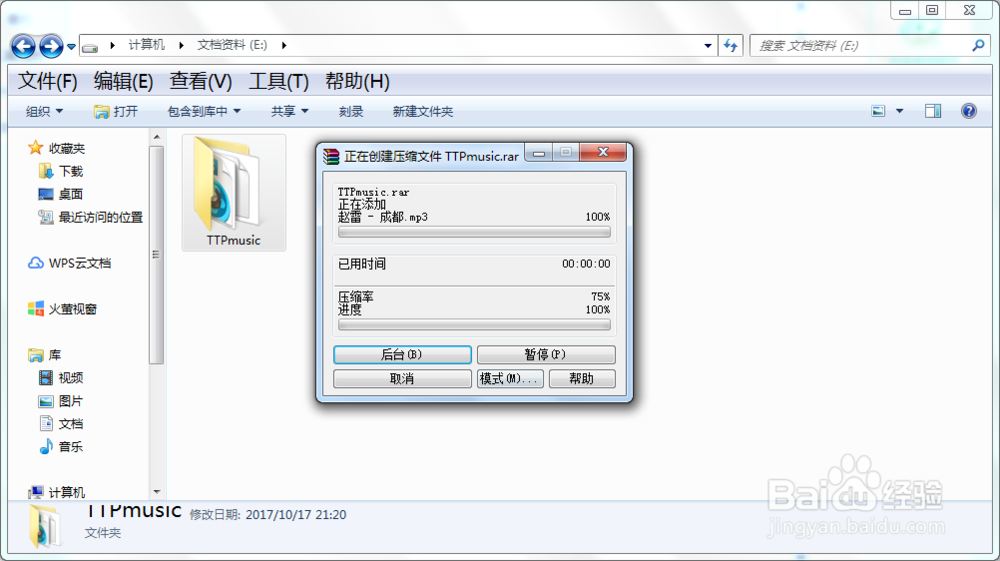Open the 查看(V) menu
The height and width of the screenshot is (561, 1000).
(200, 82)
